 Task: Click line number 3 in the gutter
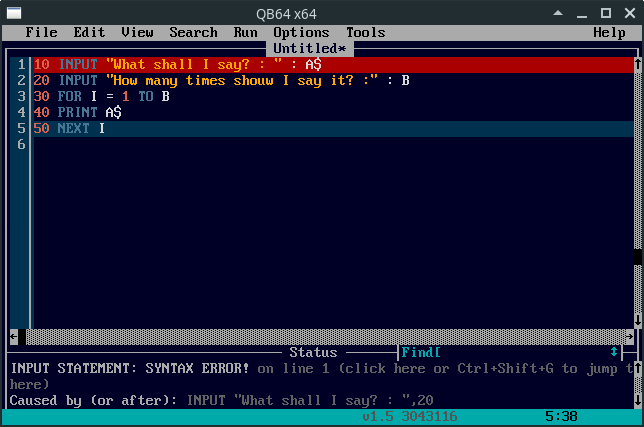click(x=21, y=96)
